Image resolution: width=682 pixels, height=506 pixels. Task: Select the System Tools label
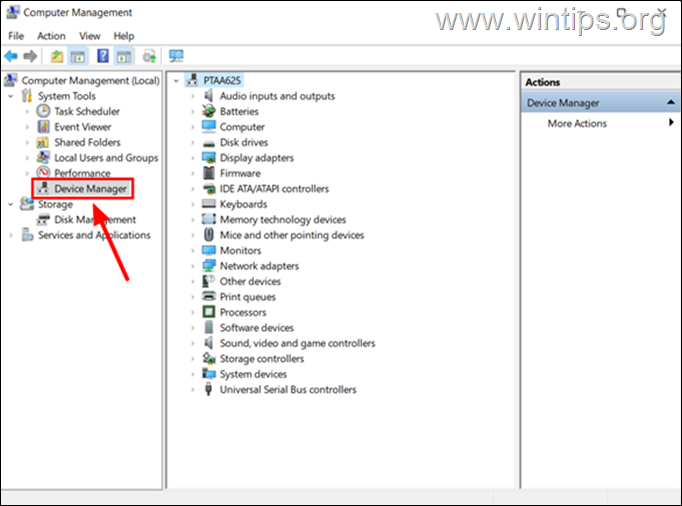point(67,96)
